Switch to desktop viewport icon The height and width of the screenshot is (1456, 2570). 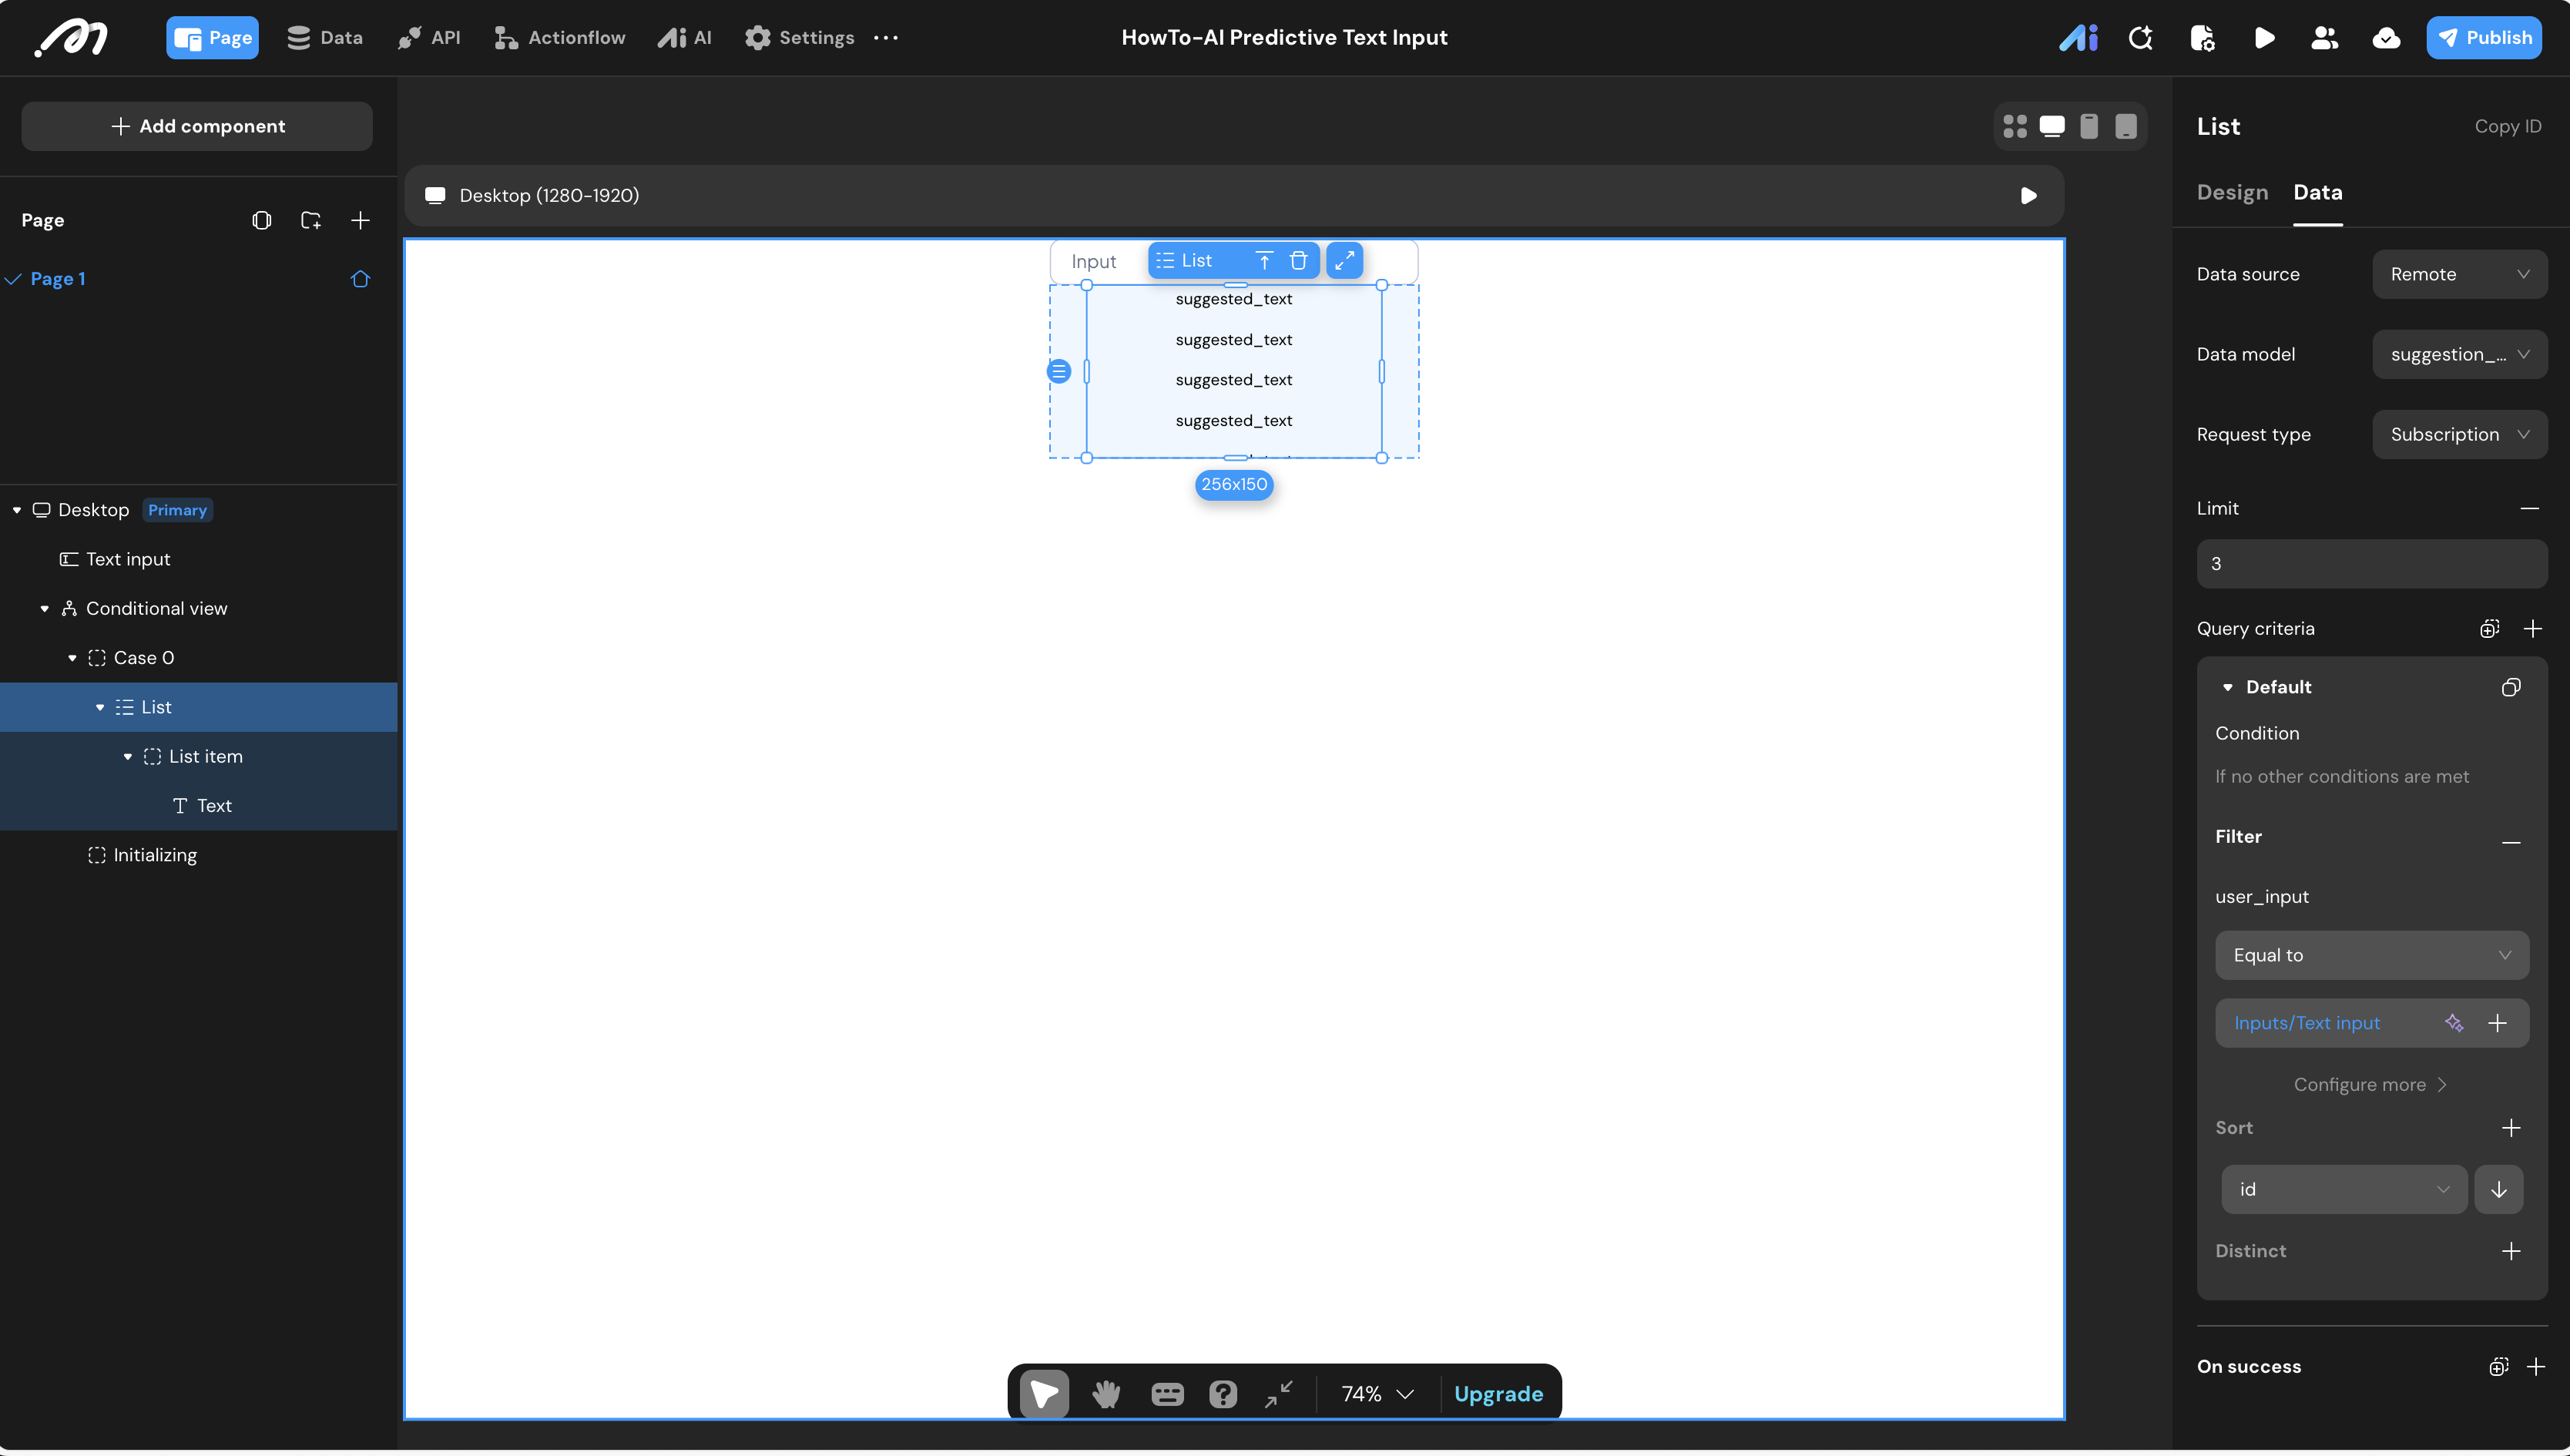tap(2052, 126)
